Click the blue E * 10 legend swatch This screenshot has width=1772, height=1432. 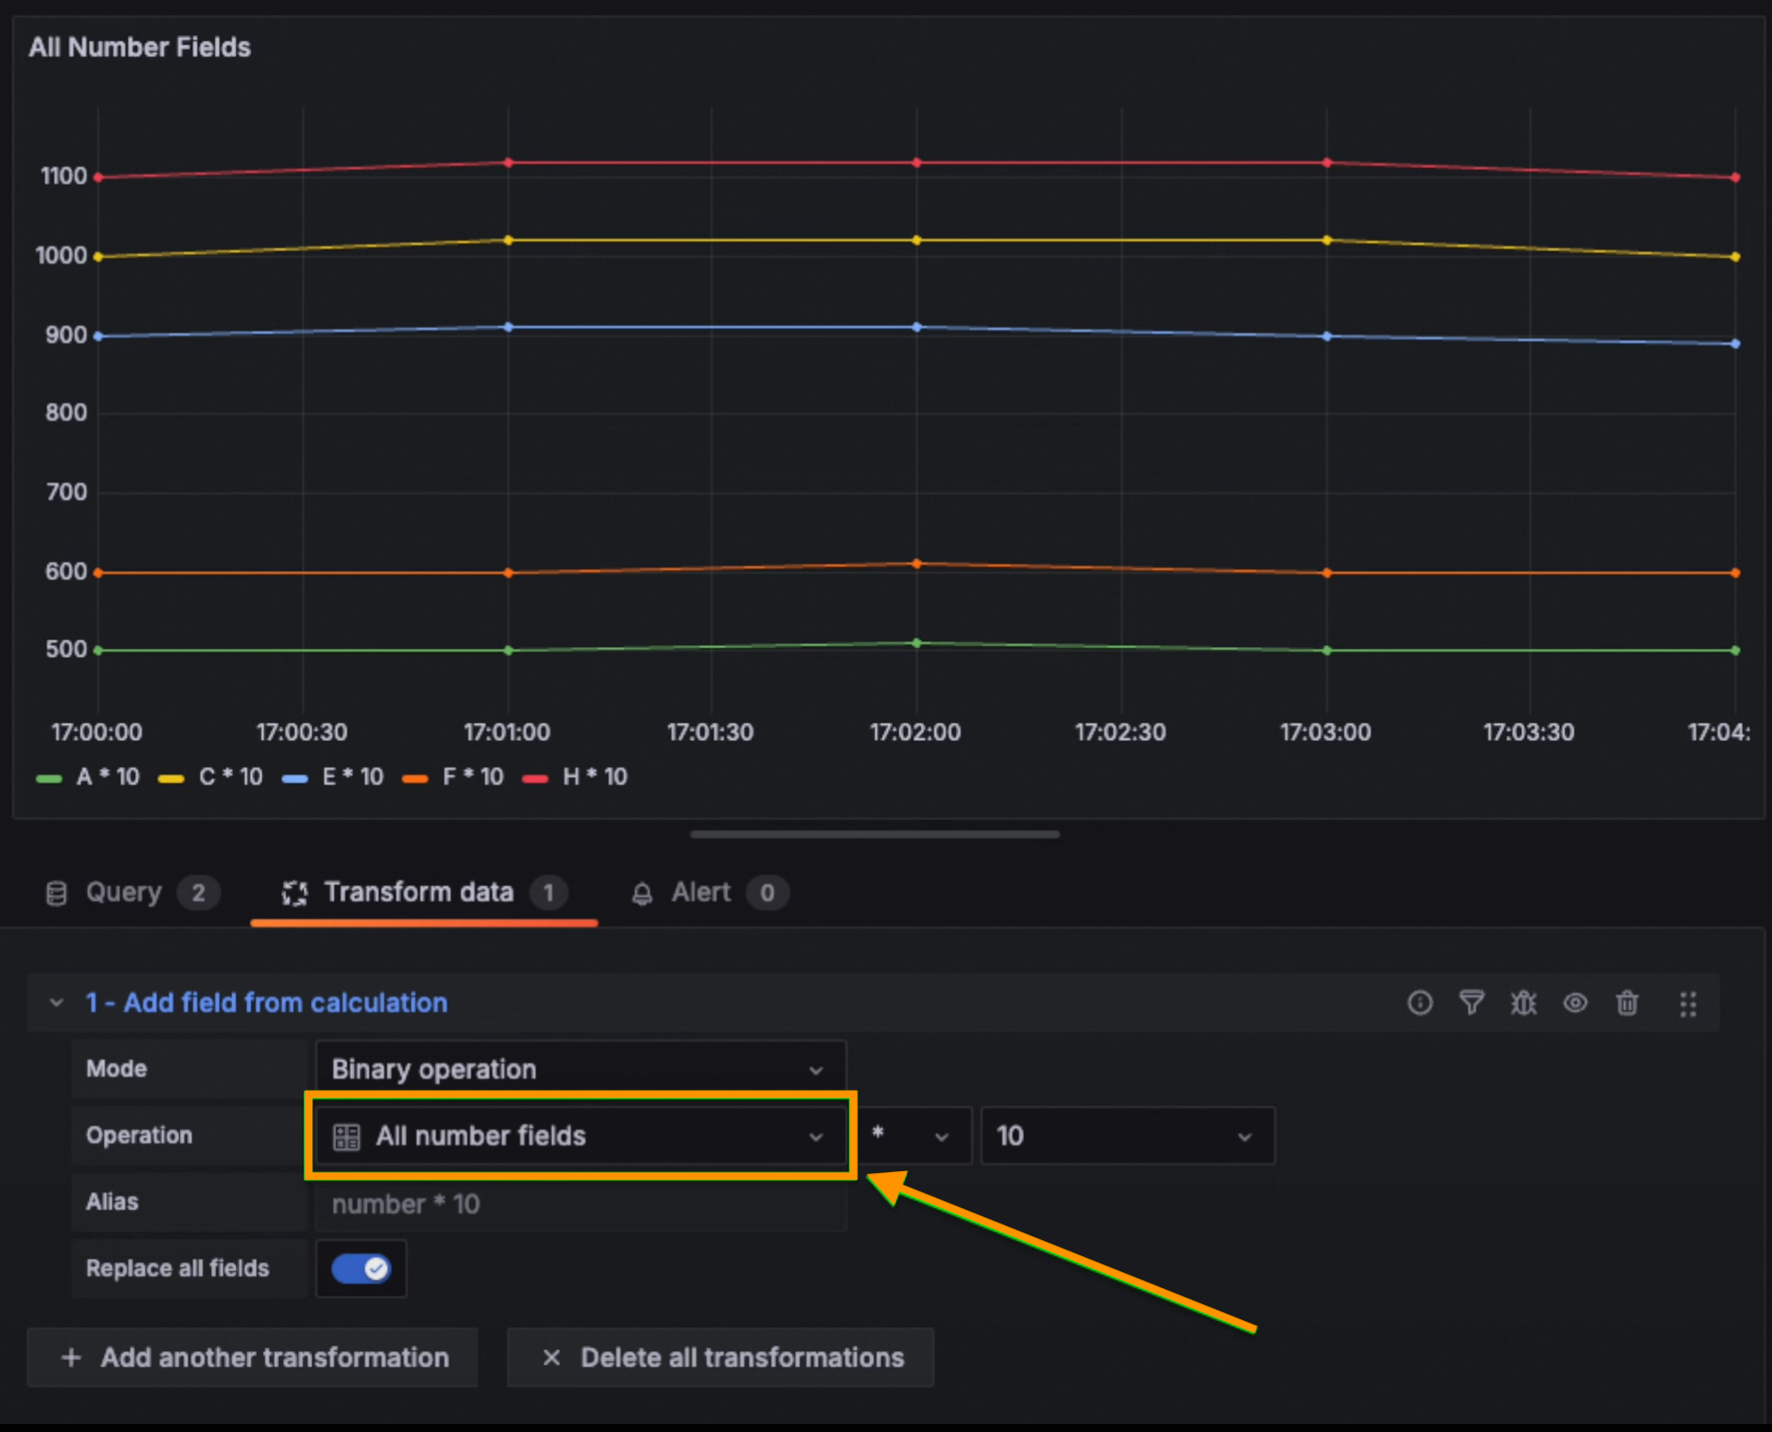pyautogui.click(x=295, y=778)
